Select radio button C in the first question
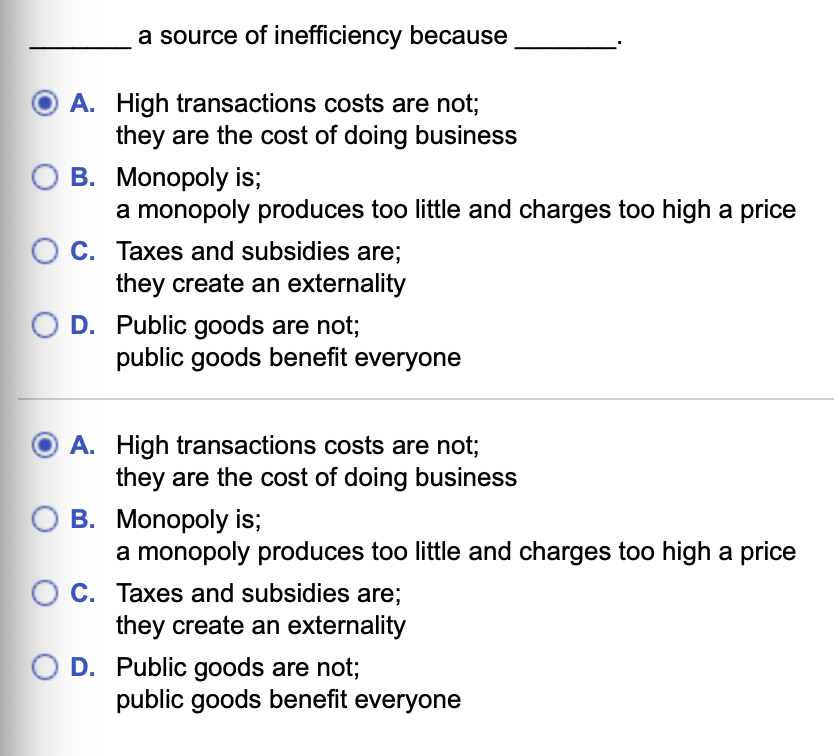Image resolution: width=834 pixels, height=756 pixels. pyautogui.click(x=44, y=251)
